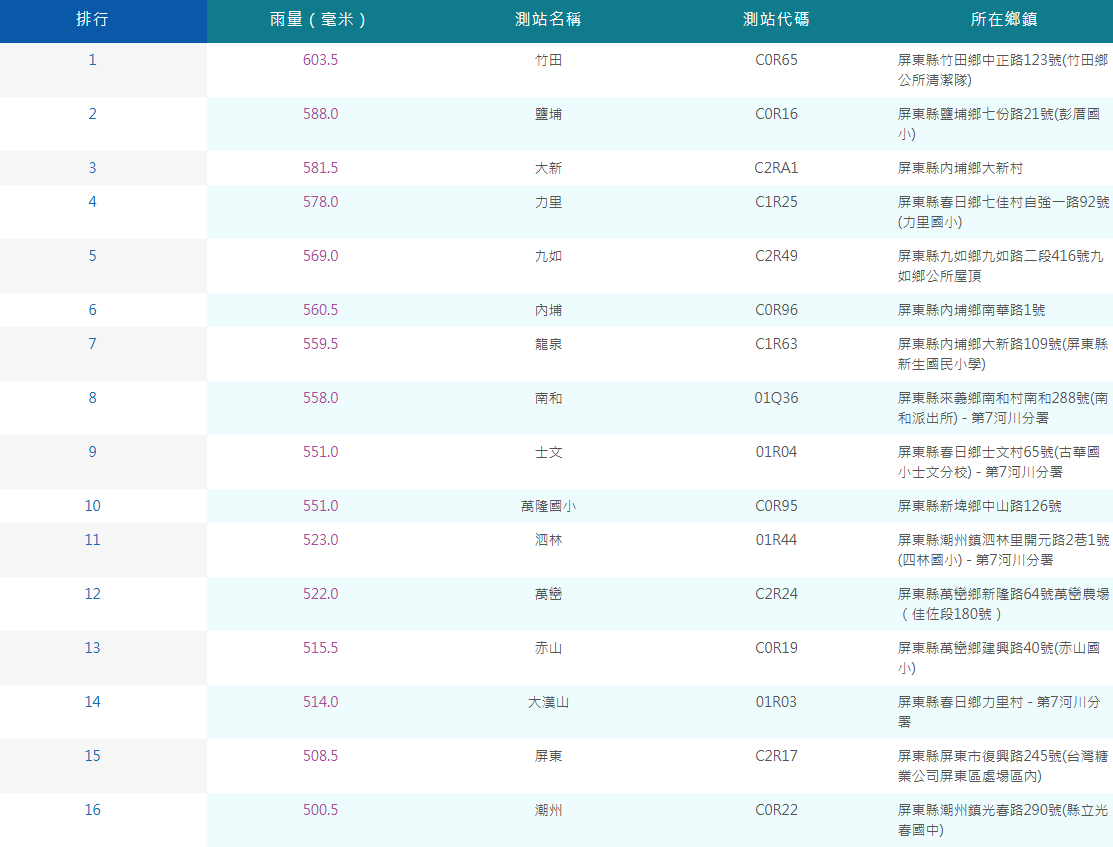The height and width of the screenshot is (847, 1113).
Task: Click address 屏東縣內埔鄉大新村
Action: pyautogui.click(x=960, y=168)
